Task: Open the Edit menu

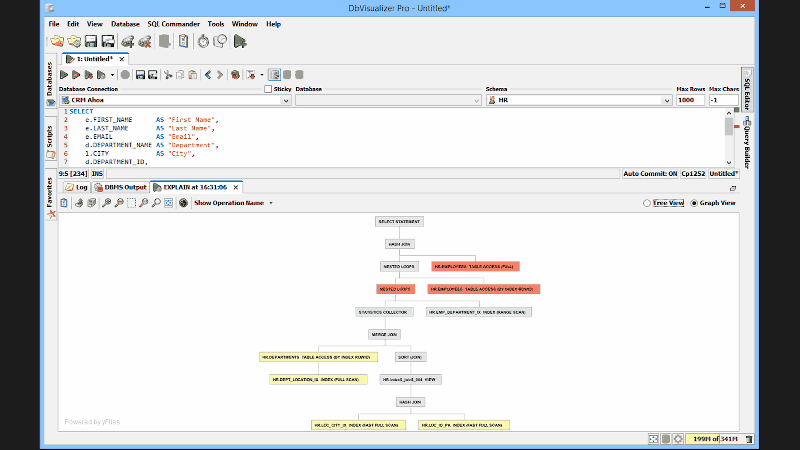Action: tap(73, 24)
